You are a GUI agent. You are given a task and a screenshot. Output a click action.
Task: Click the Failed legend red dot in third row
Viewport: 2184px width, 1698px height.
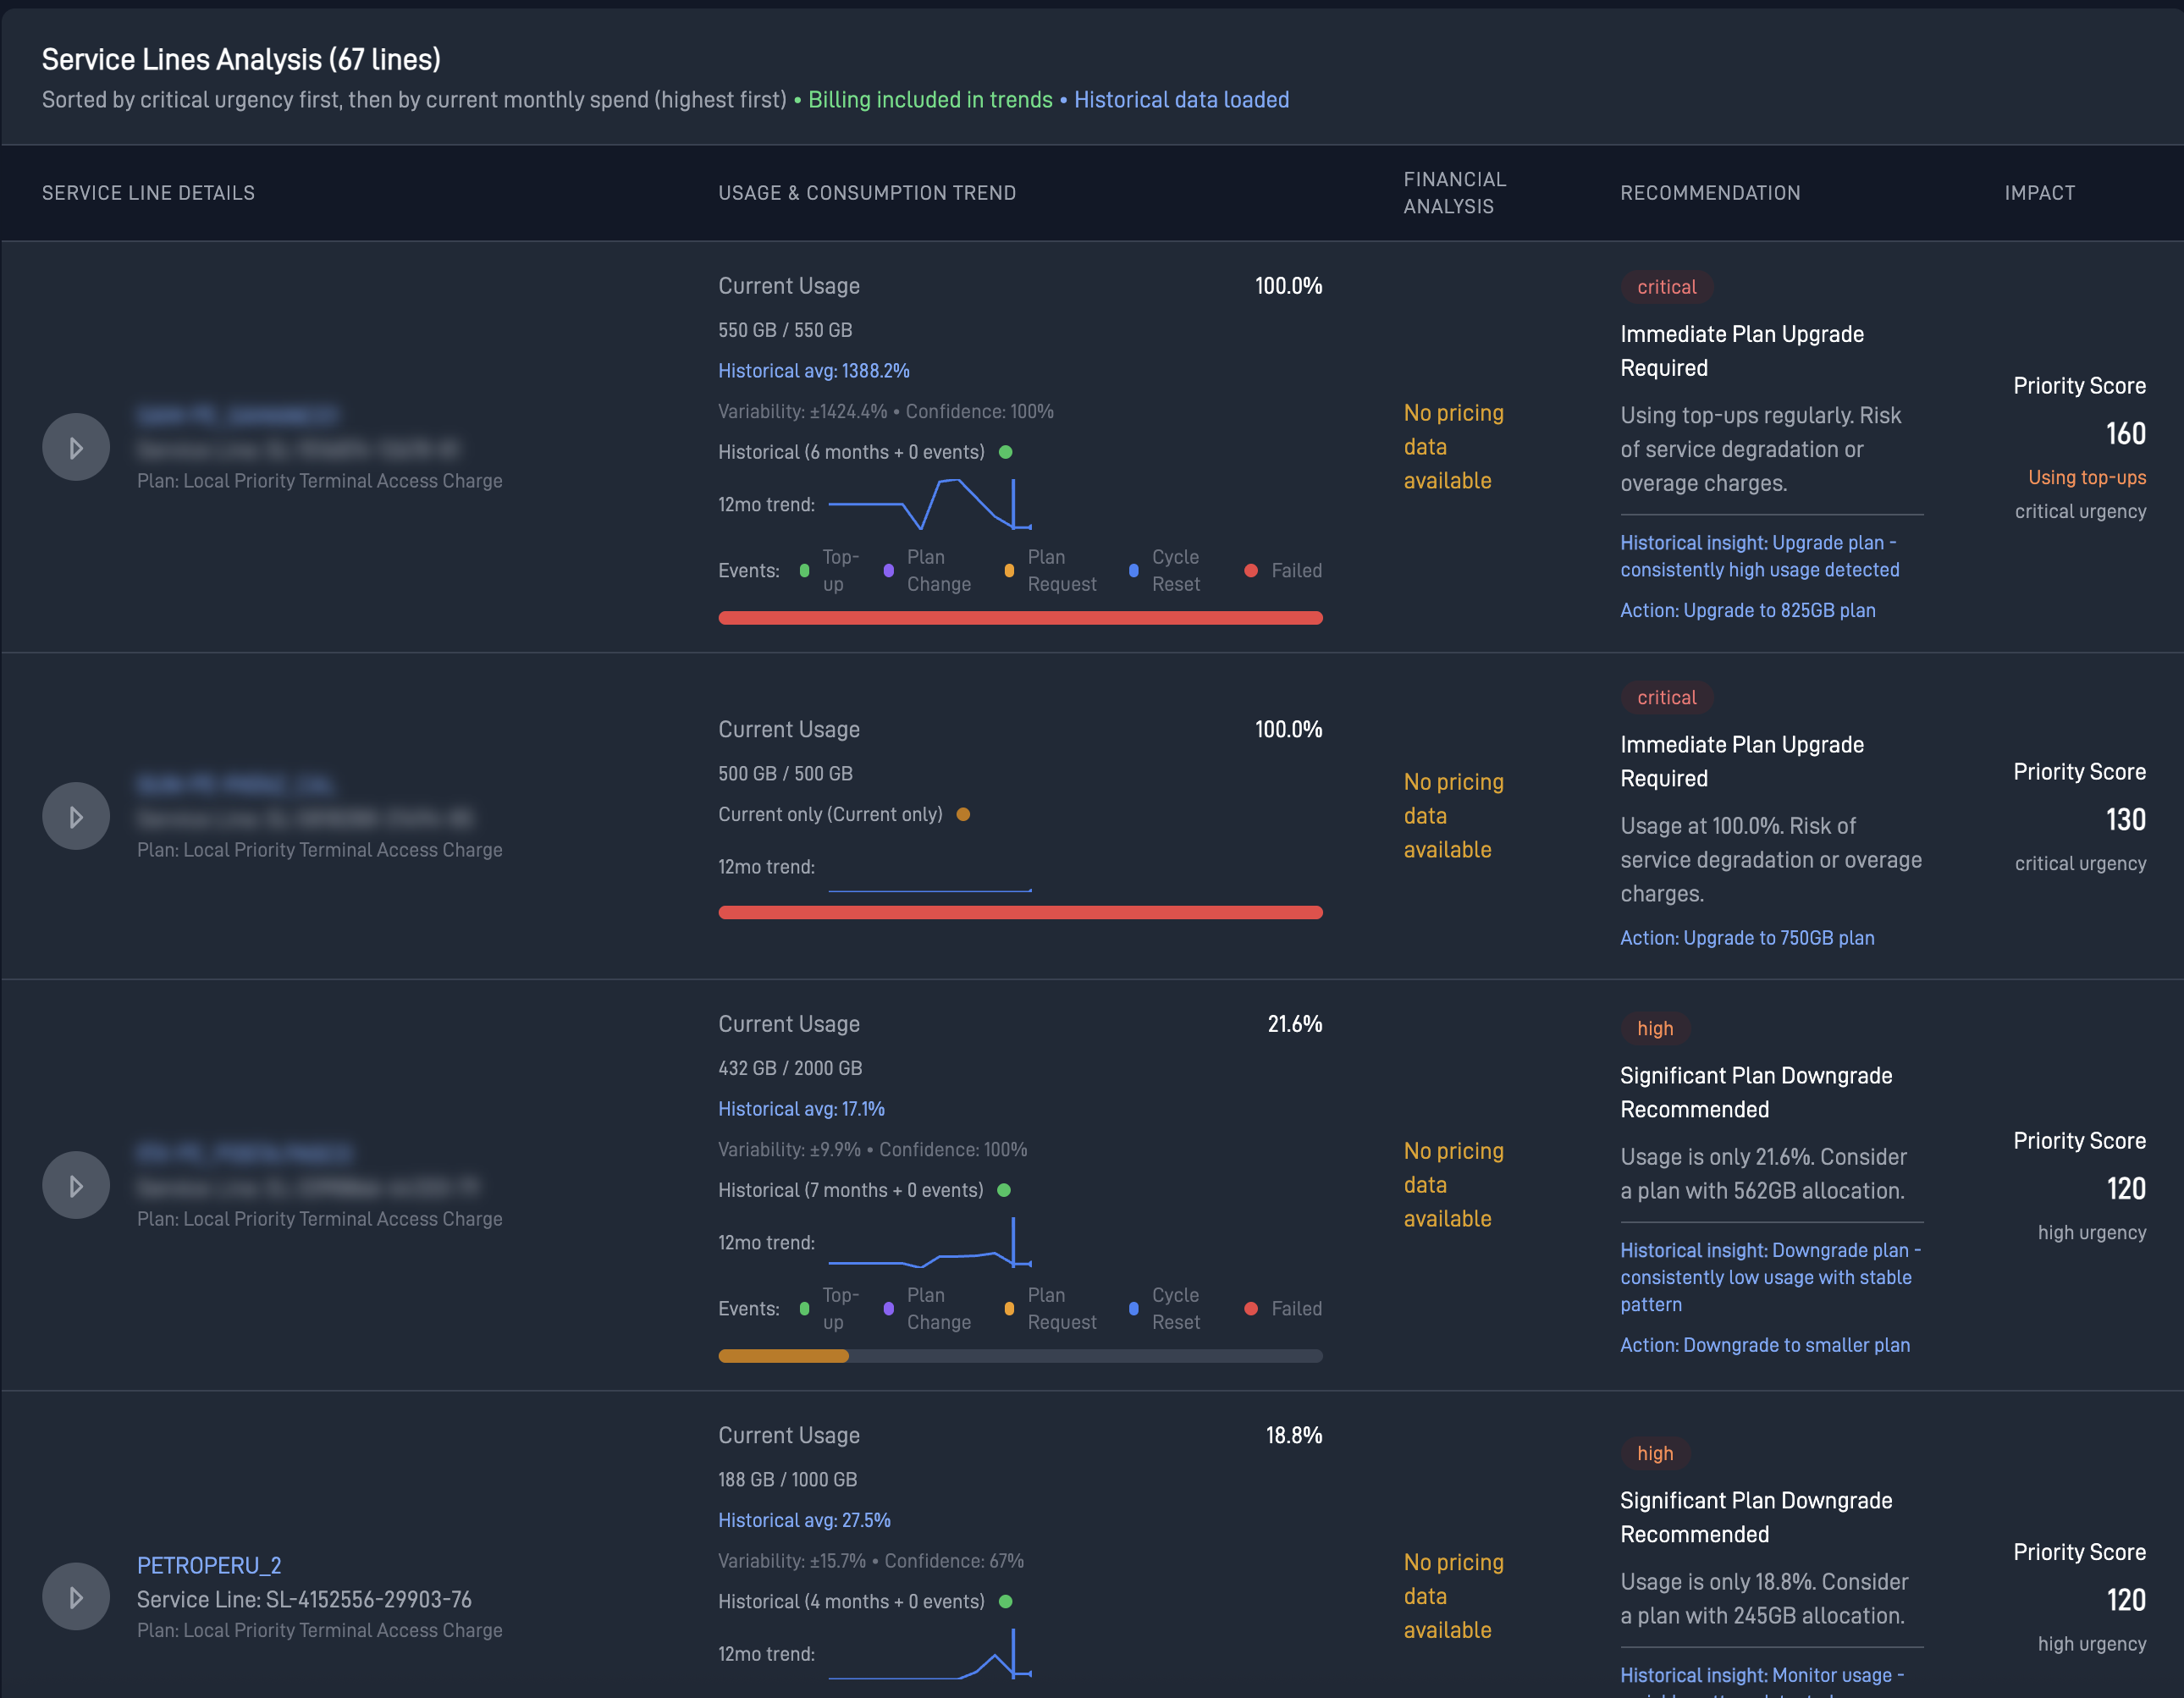tap(1250, 1309)
